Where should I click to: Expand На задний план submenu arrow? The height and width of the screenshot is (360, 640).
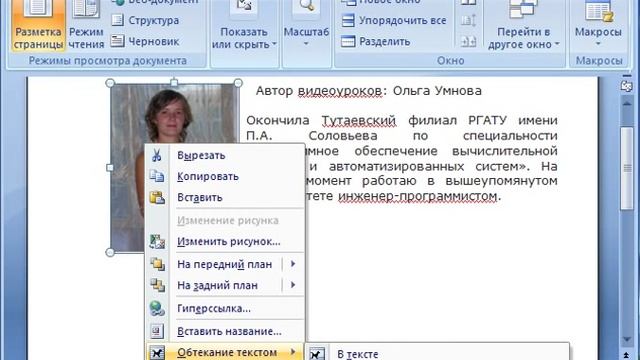pyautogui.click(x=293, y=285)
